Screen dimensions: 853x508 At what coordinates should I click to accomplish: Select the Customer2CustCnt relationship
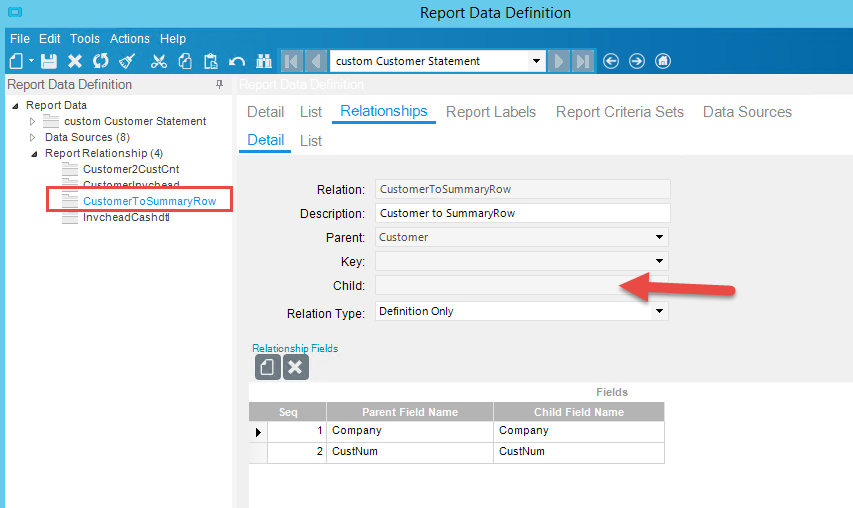pyautogui.click(x=131, y=169)
